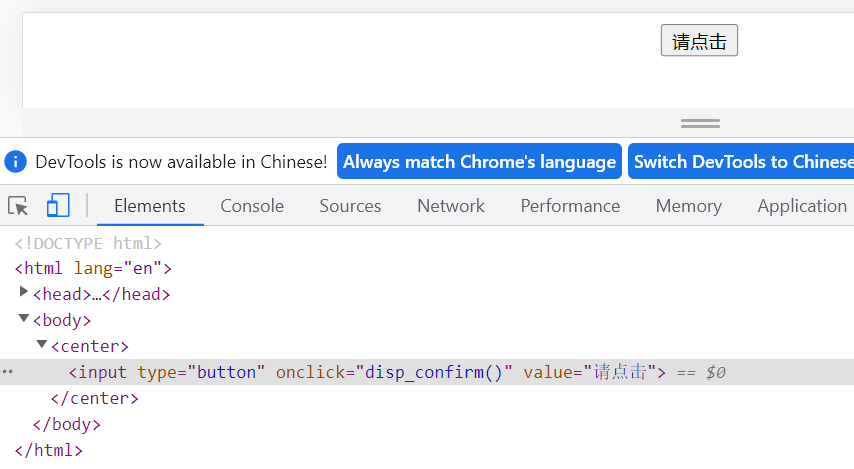Open the Sources tab

pos(350,206)
